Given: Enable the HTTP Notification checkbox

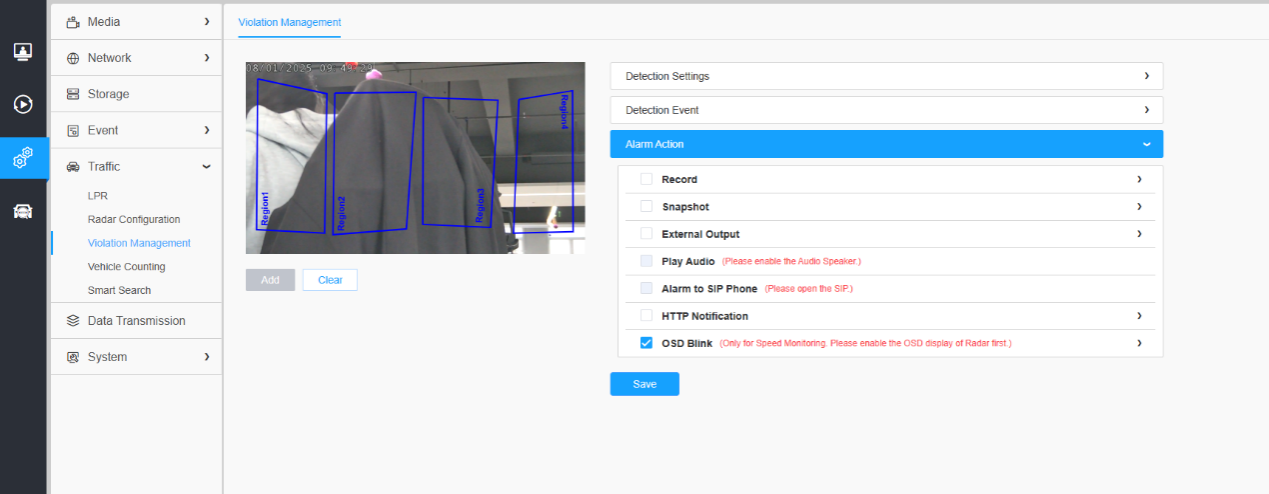Looking at the screenshot, I should click(646, 316).
